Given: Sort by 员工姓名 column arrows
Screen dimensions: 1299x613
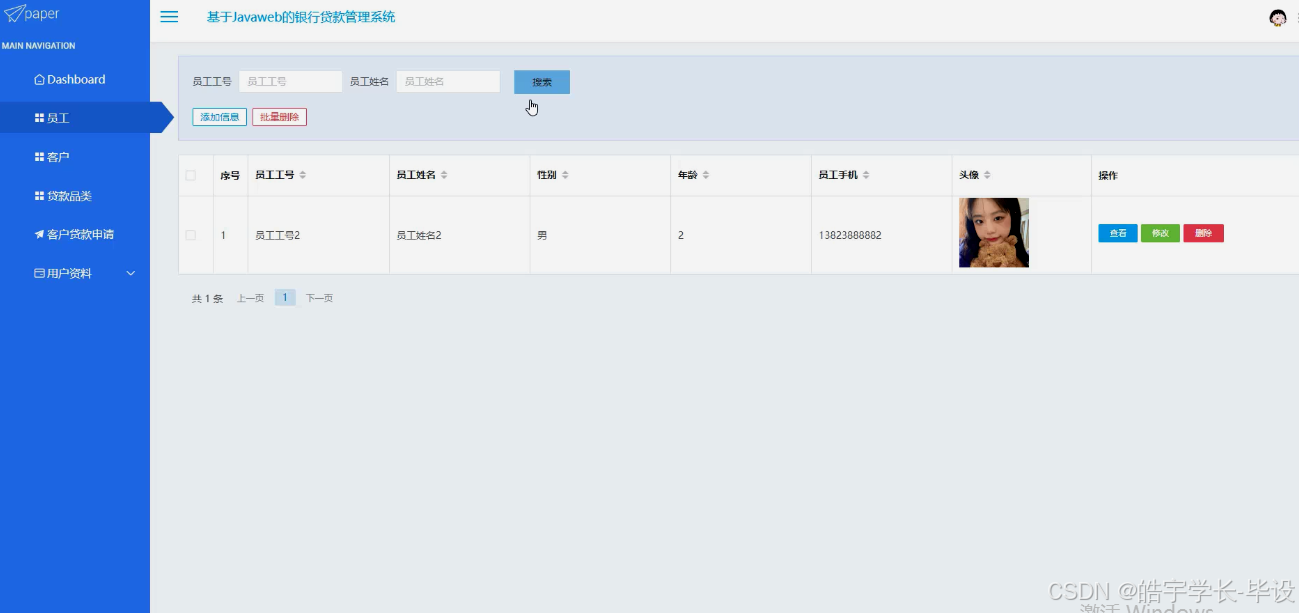Looking at the screenshot, I should click(444, 175).
